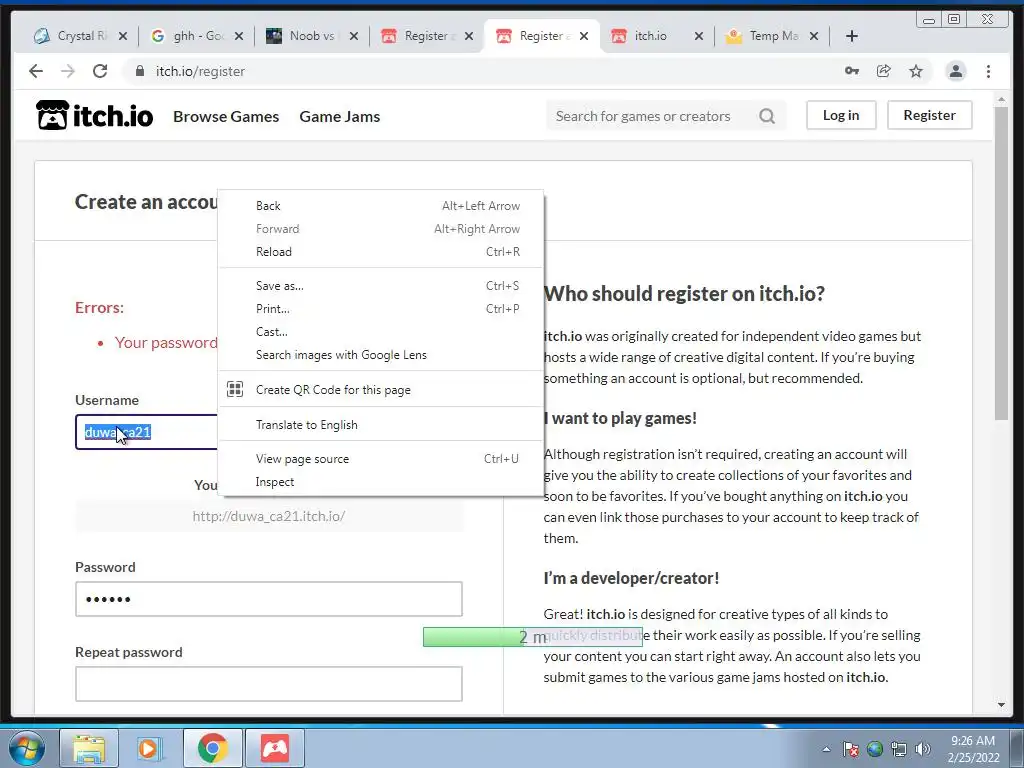Close the ghh Google tab
The width and height of the screenshot is (1024, 768).
(x=239, y=36)
